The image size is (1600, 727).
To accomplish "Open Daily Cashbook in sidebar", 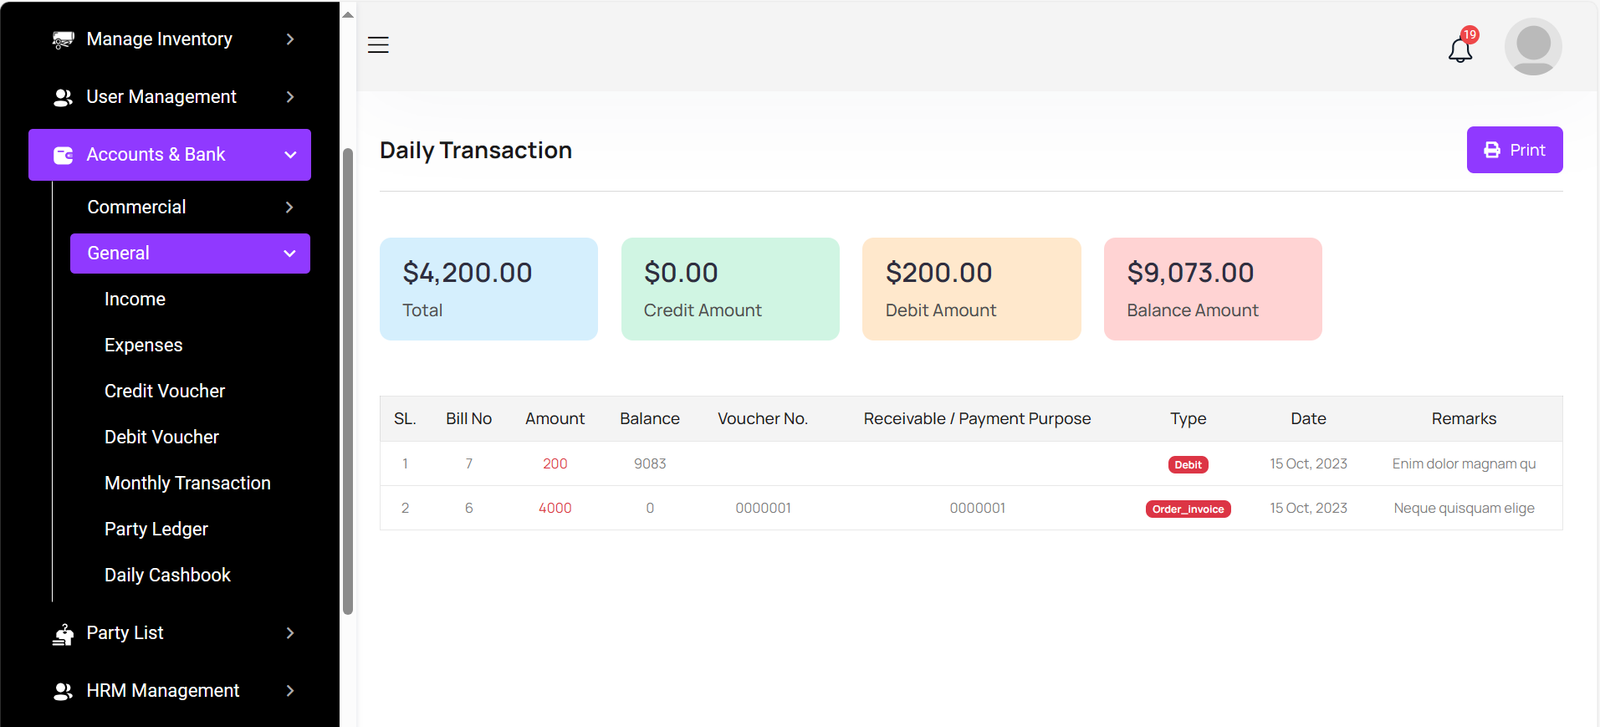I will coord(167,575).
